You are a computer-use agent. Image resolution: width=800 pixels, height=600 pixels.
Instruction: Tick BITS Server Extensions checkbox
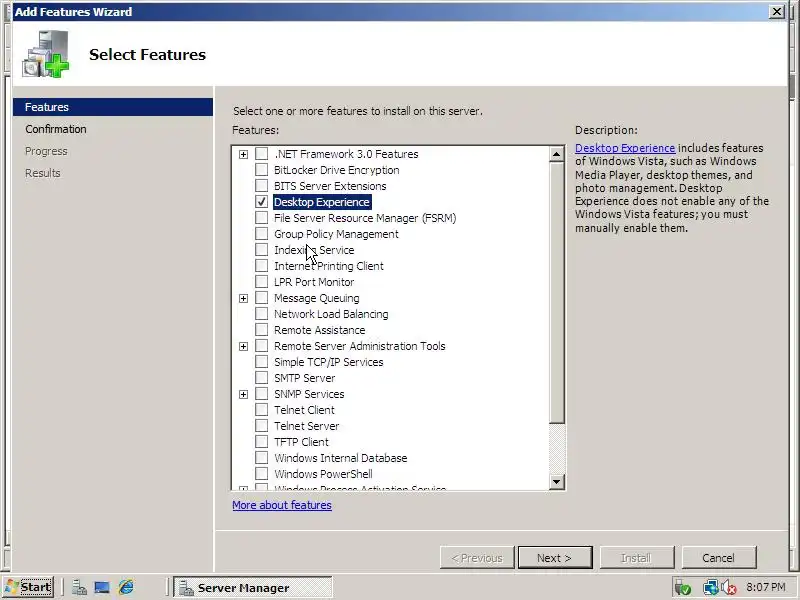pos(261,186)
